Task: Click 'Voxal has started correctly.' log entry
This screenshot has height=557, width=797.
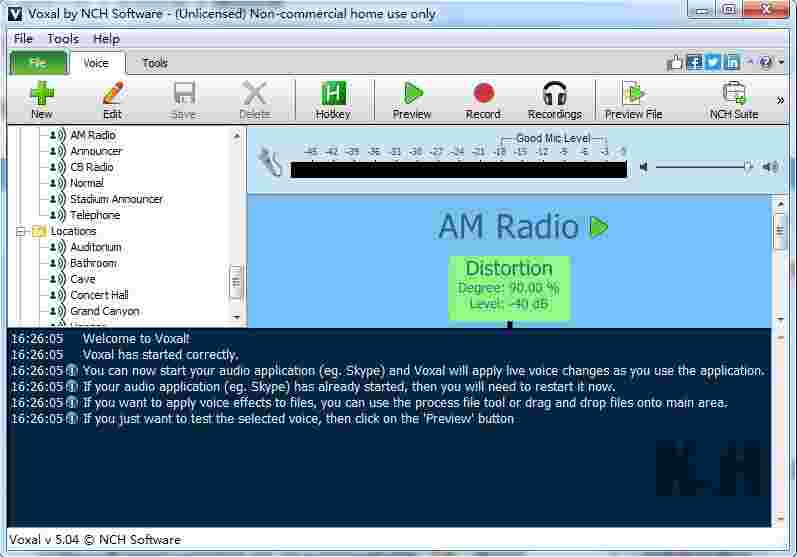Action: (161, 355)
